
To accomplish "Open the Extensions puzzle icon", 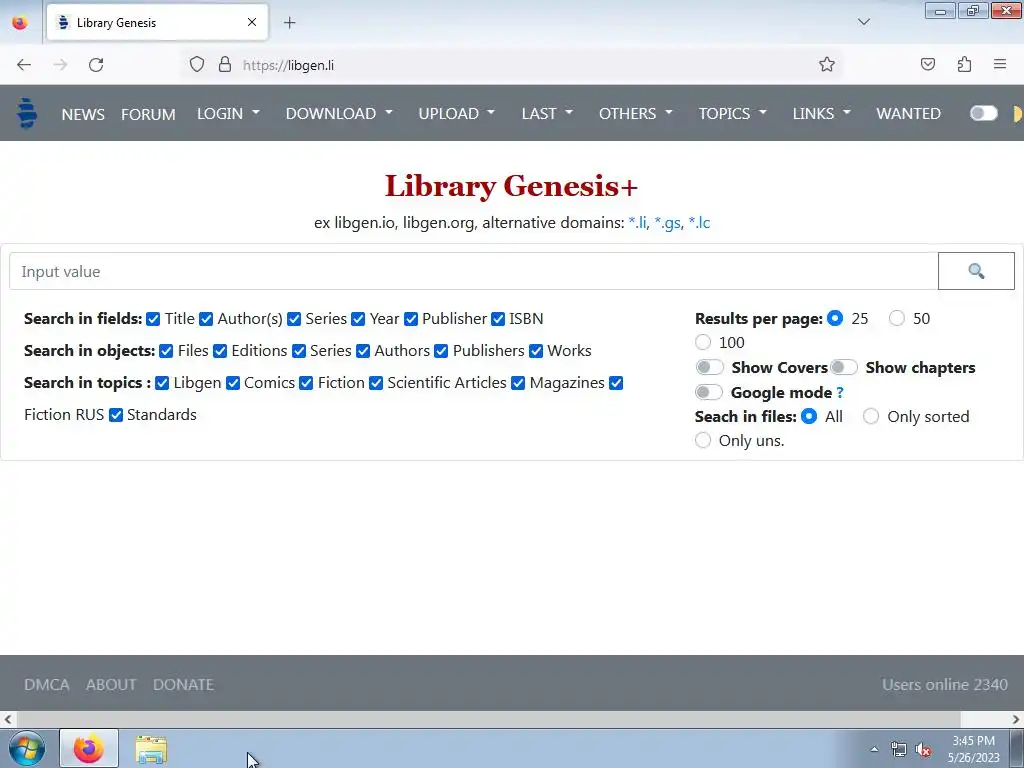I will [964, 65].
